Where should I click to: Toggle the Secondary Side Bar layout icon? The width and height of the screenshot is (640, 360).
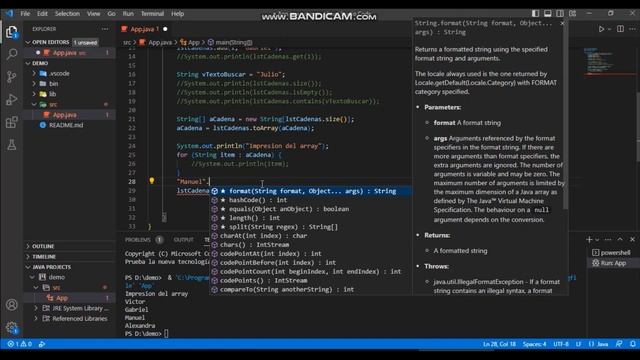[x=560, y=13]
